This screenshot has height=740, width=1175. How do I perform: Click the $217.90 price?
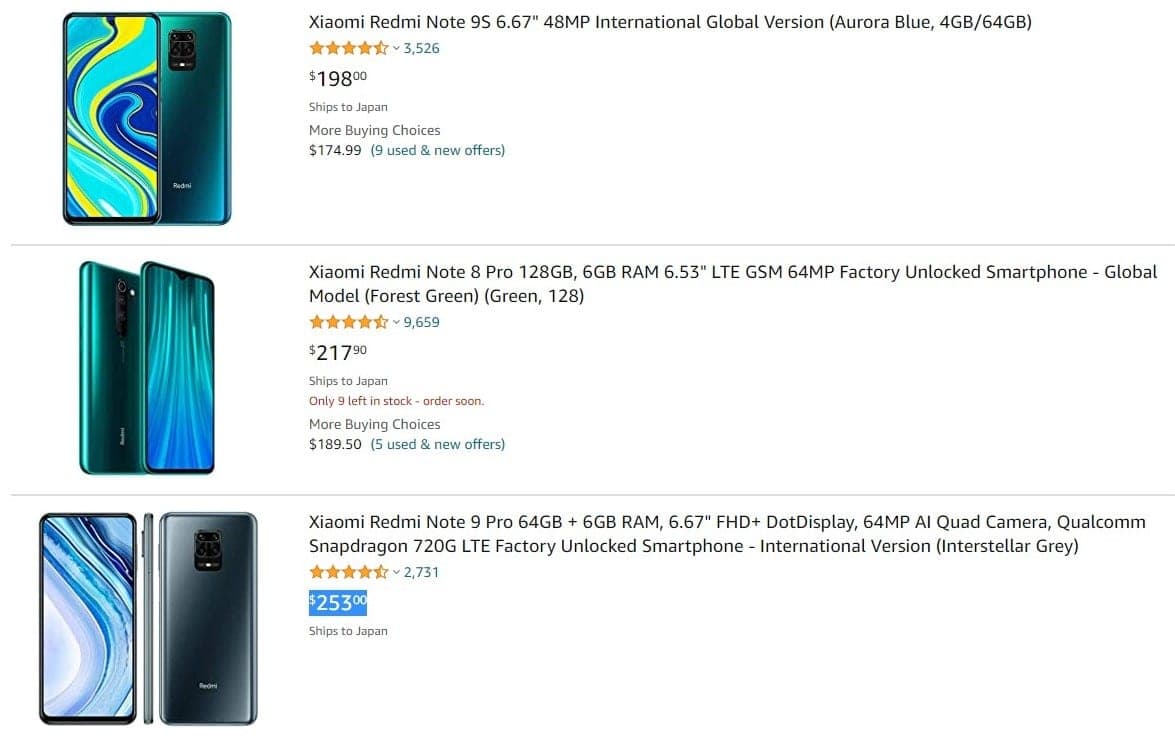pyautogui.click(x=338, y=352)
